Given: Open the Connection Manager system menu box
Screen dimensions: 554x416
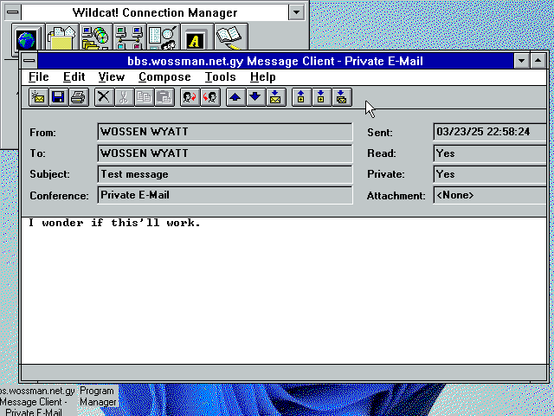Looking at the screenshot, I should [x=13, y=12].
